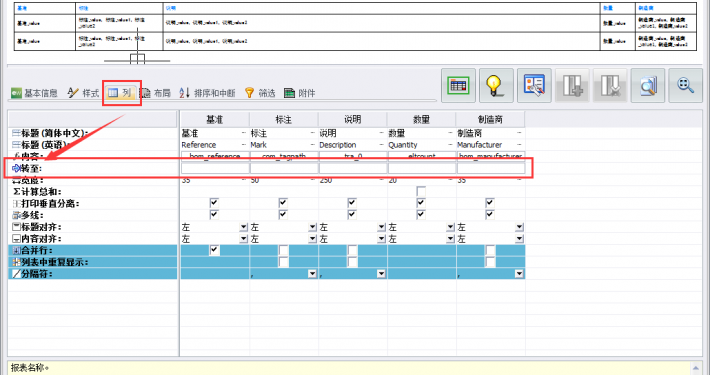Click the 标题 (简体中文) row icon
Viewport: 710px width, 375px height.
pos(16,133)
